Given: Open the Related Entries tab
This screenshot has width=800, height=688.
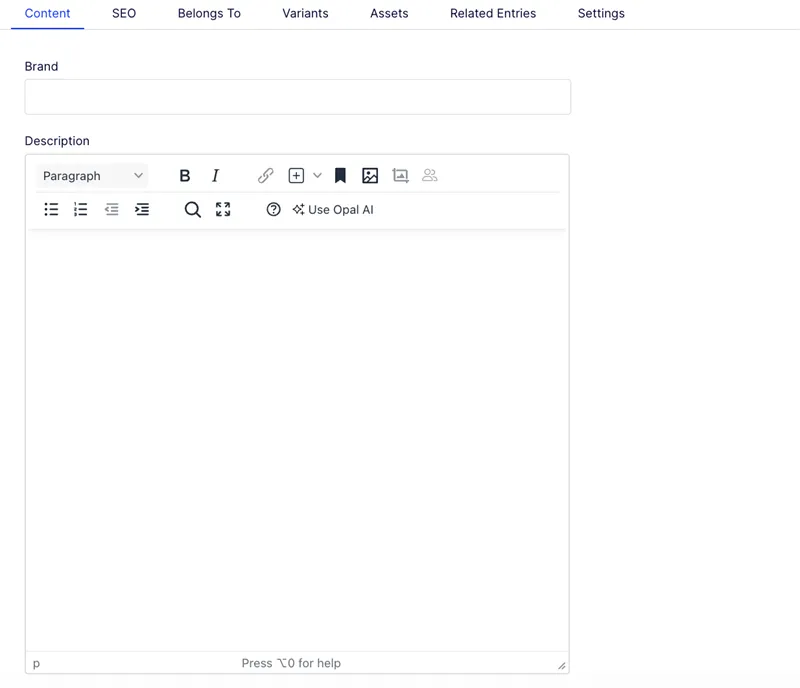Looking at the screenshot, I should click(493, 14).
